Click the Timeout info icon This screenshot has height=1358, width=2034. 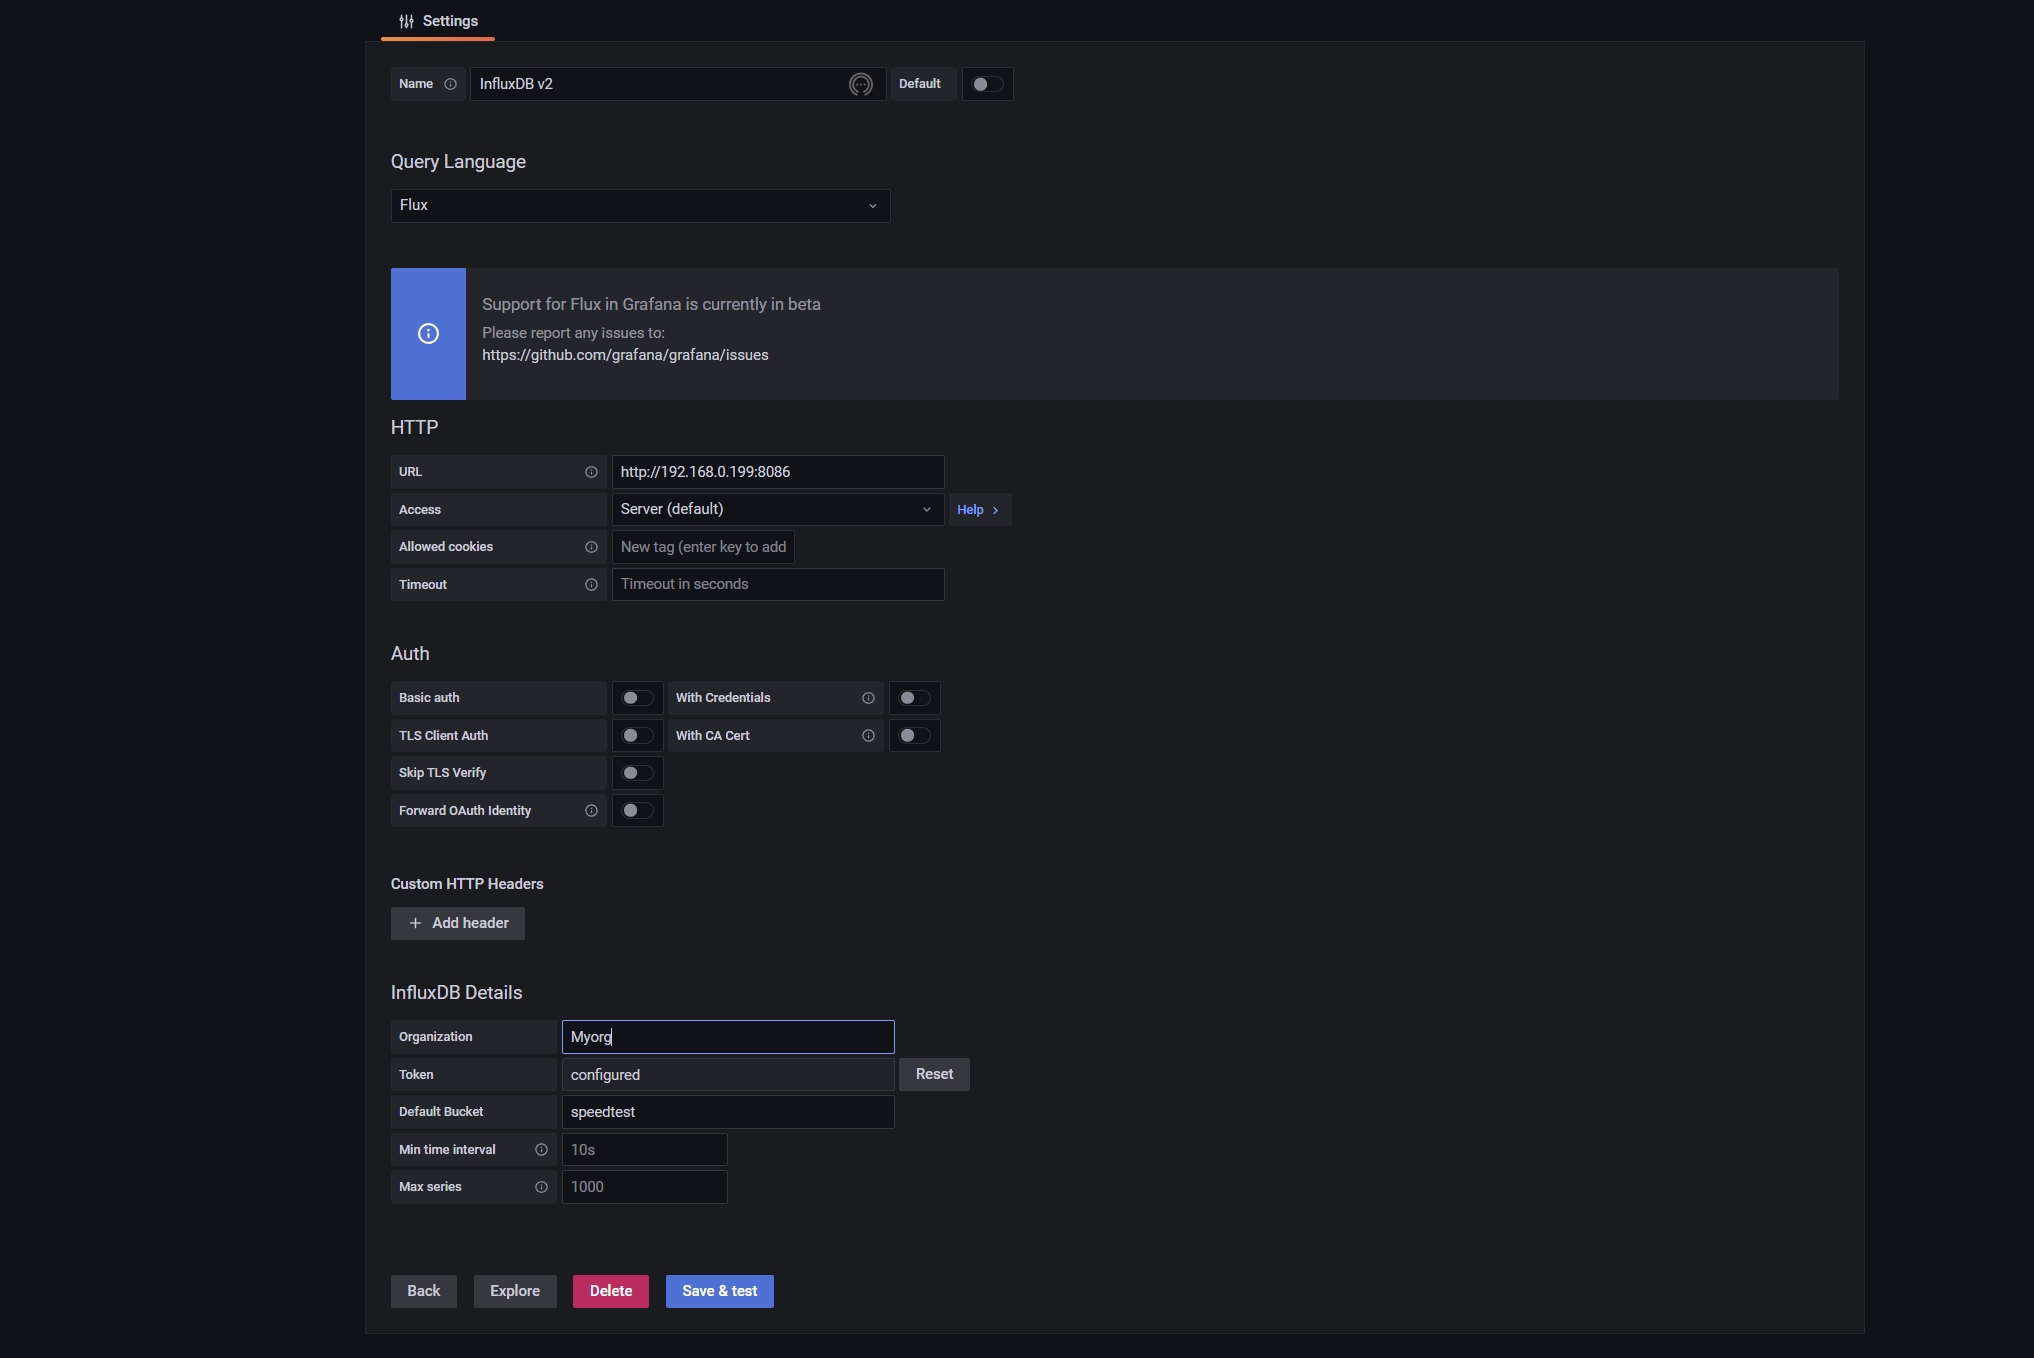click(x=591, y=585)
